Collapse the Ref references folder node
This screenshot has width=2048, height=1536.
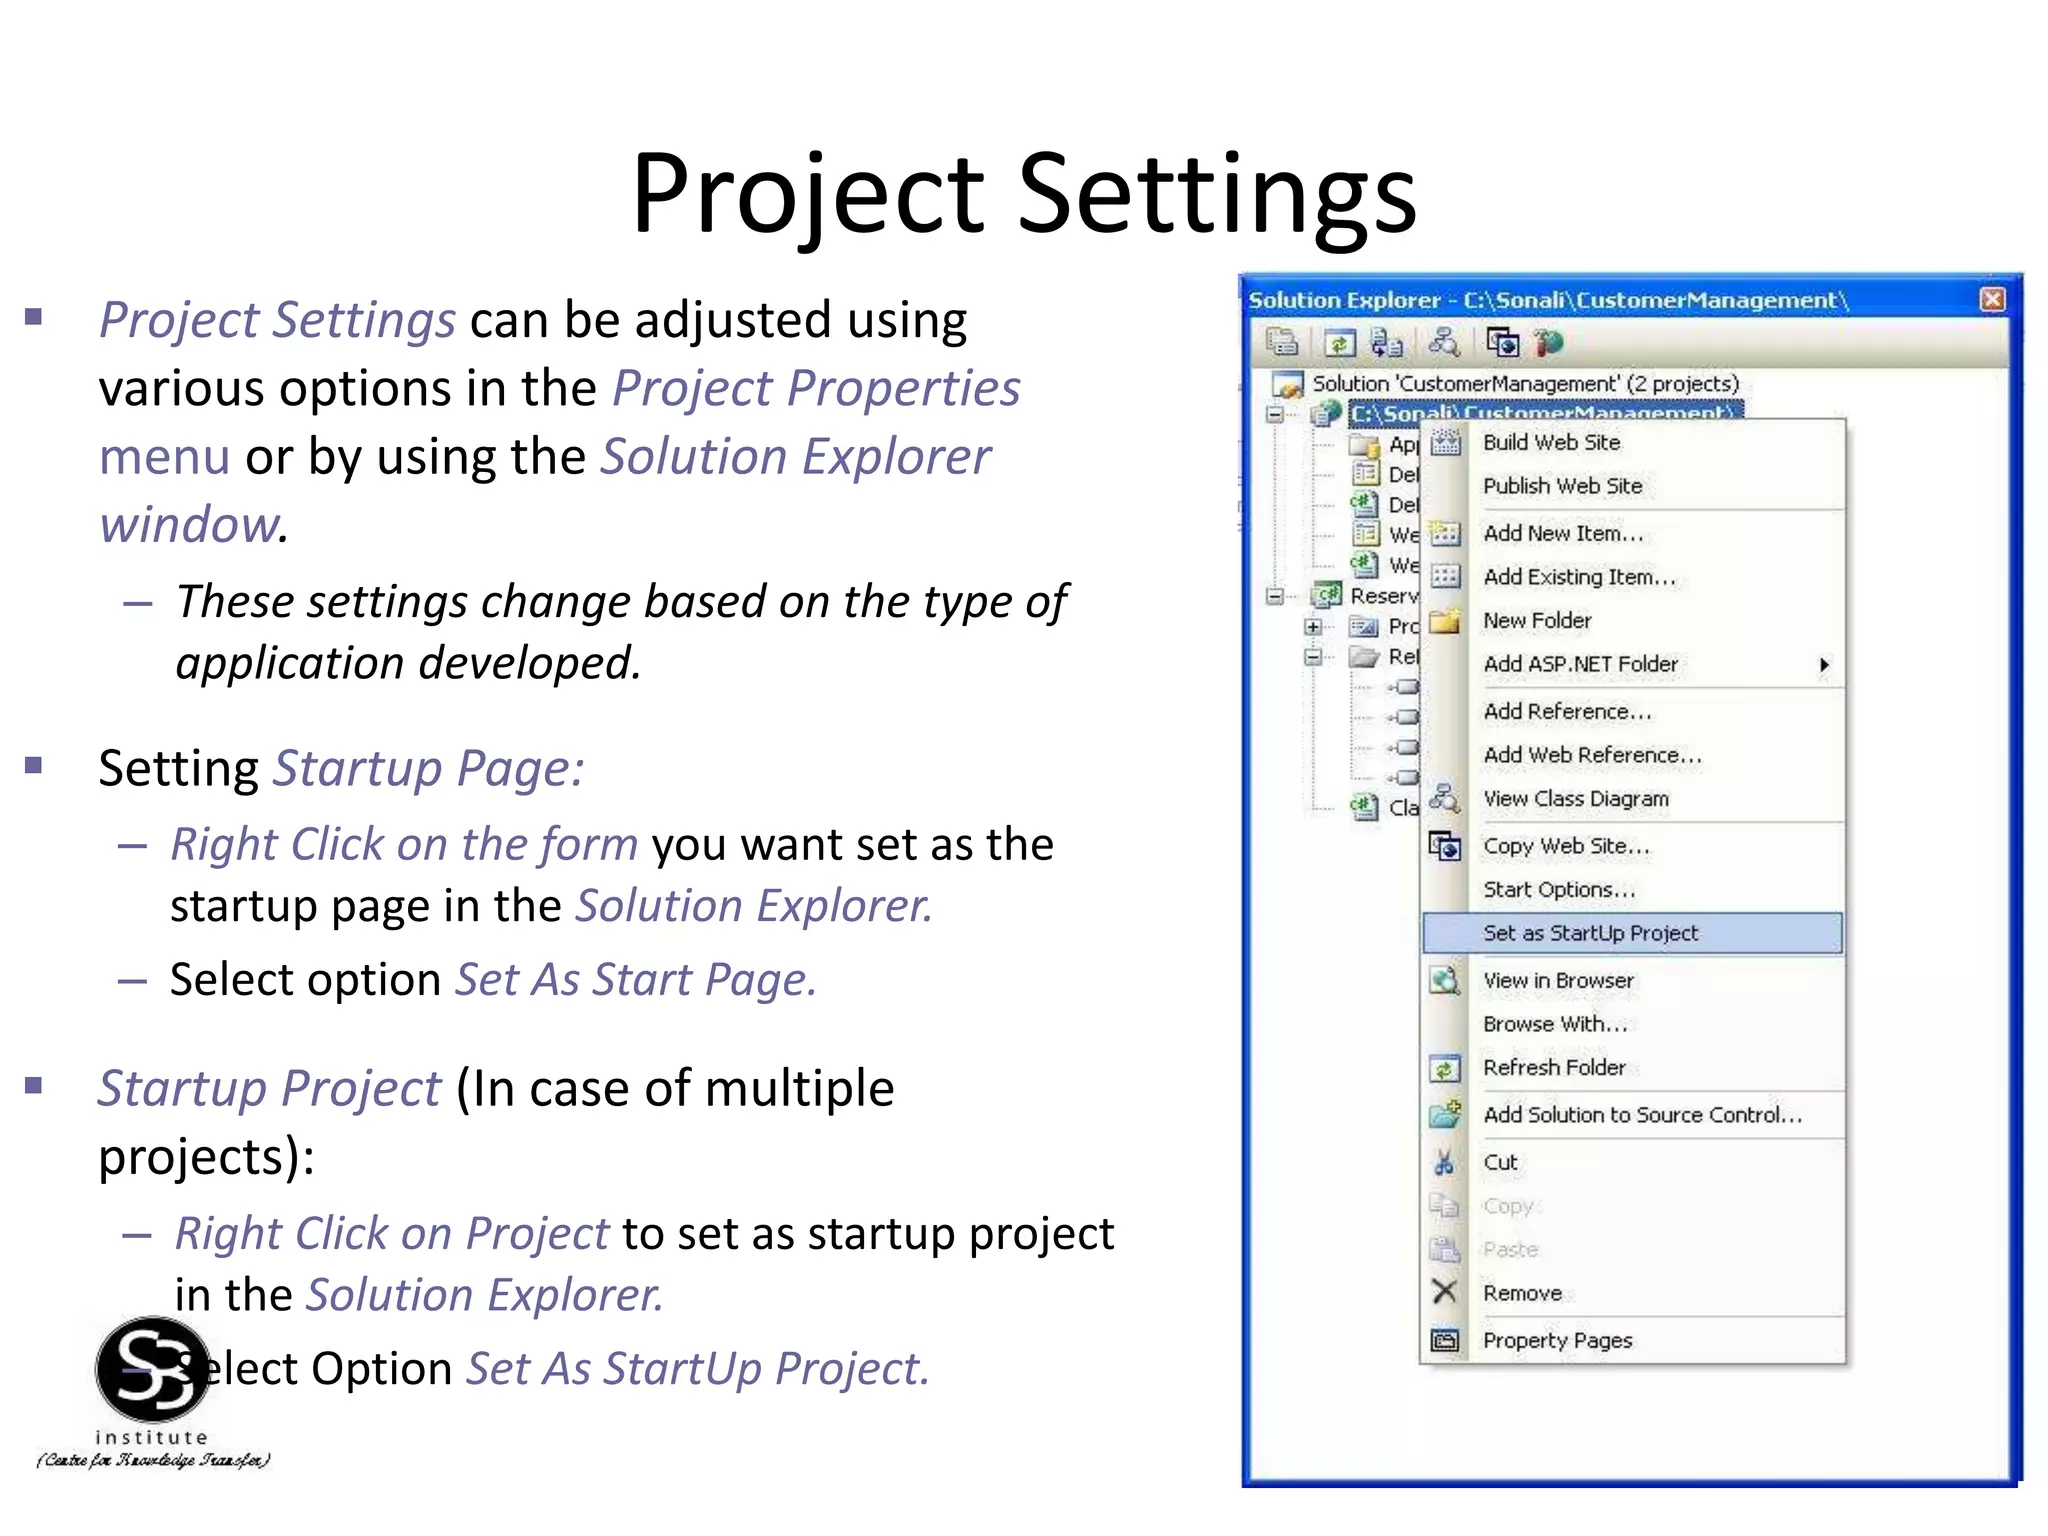click(1313, 657)
